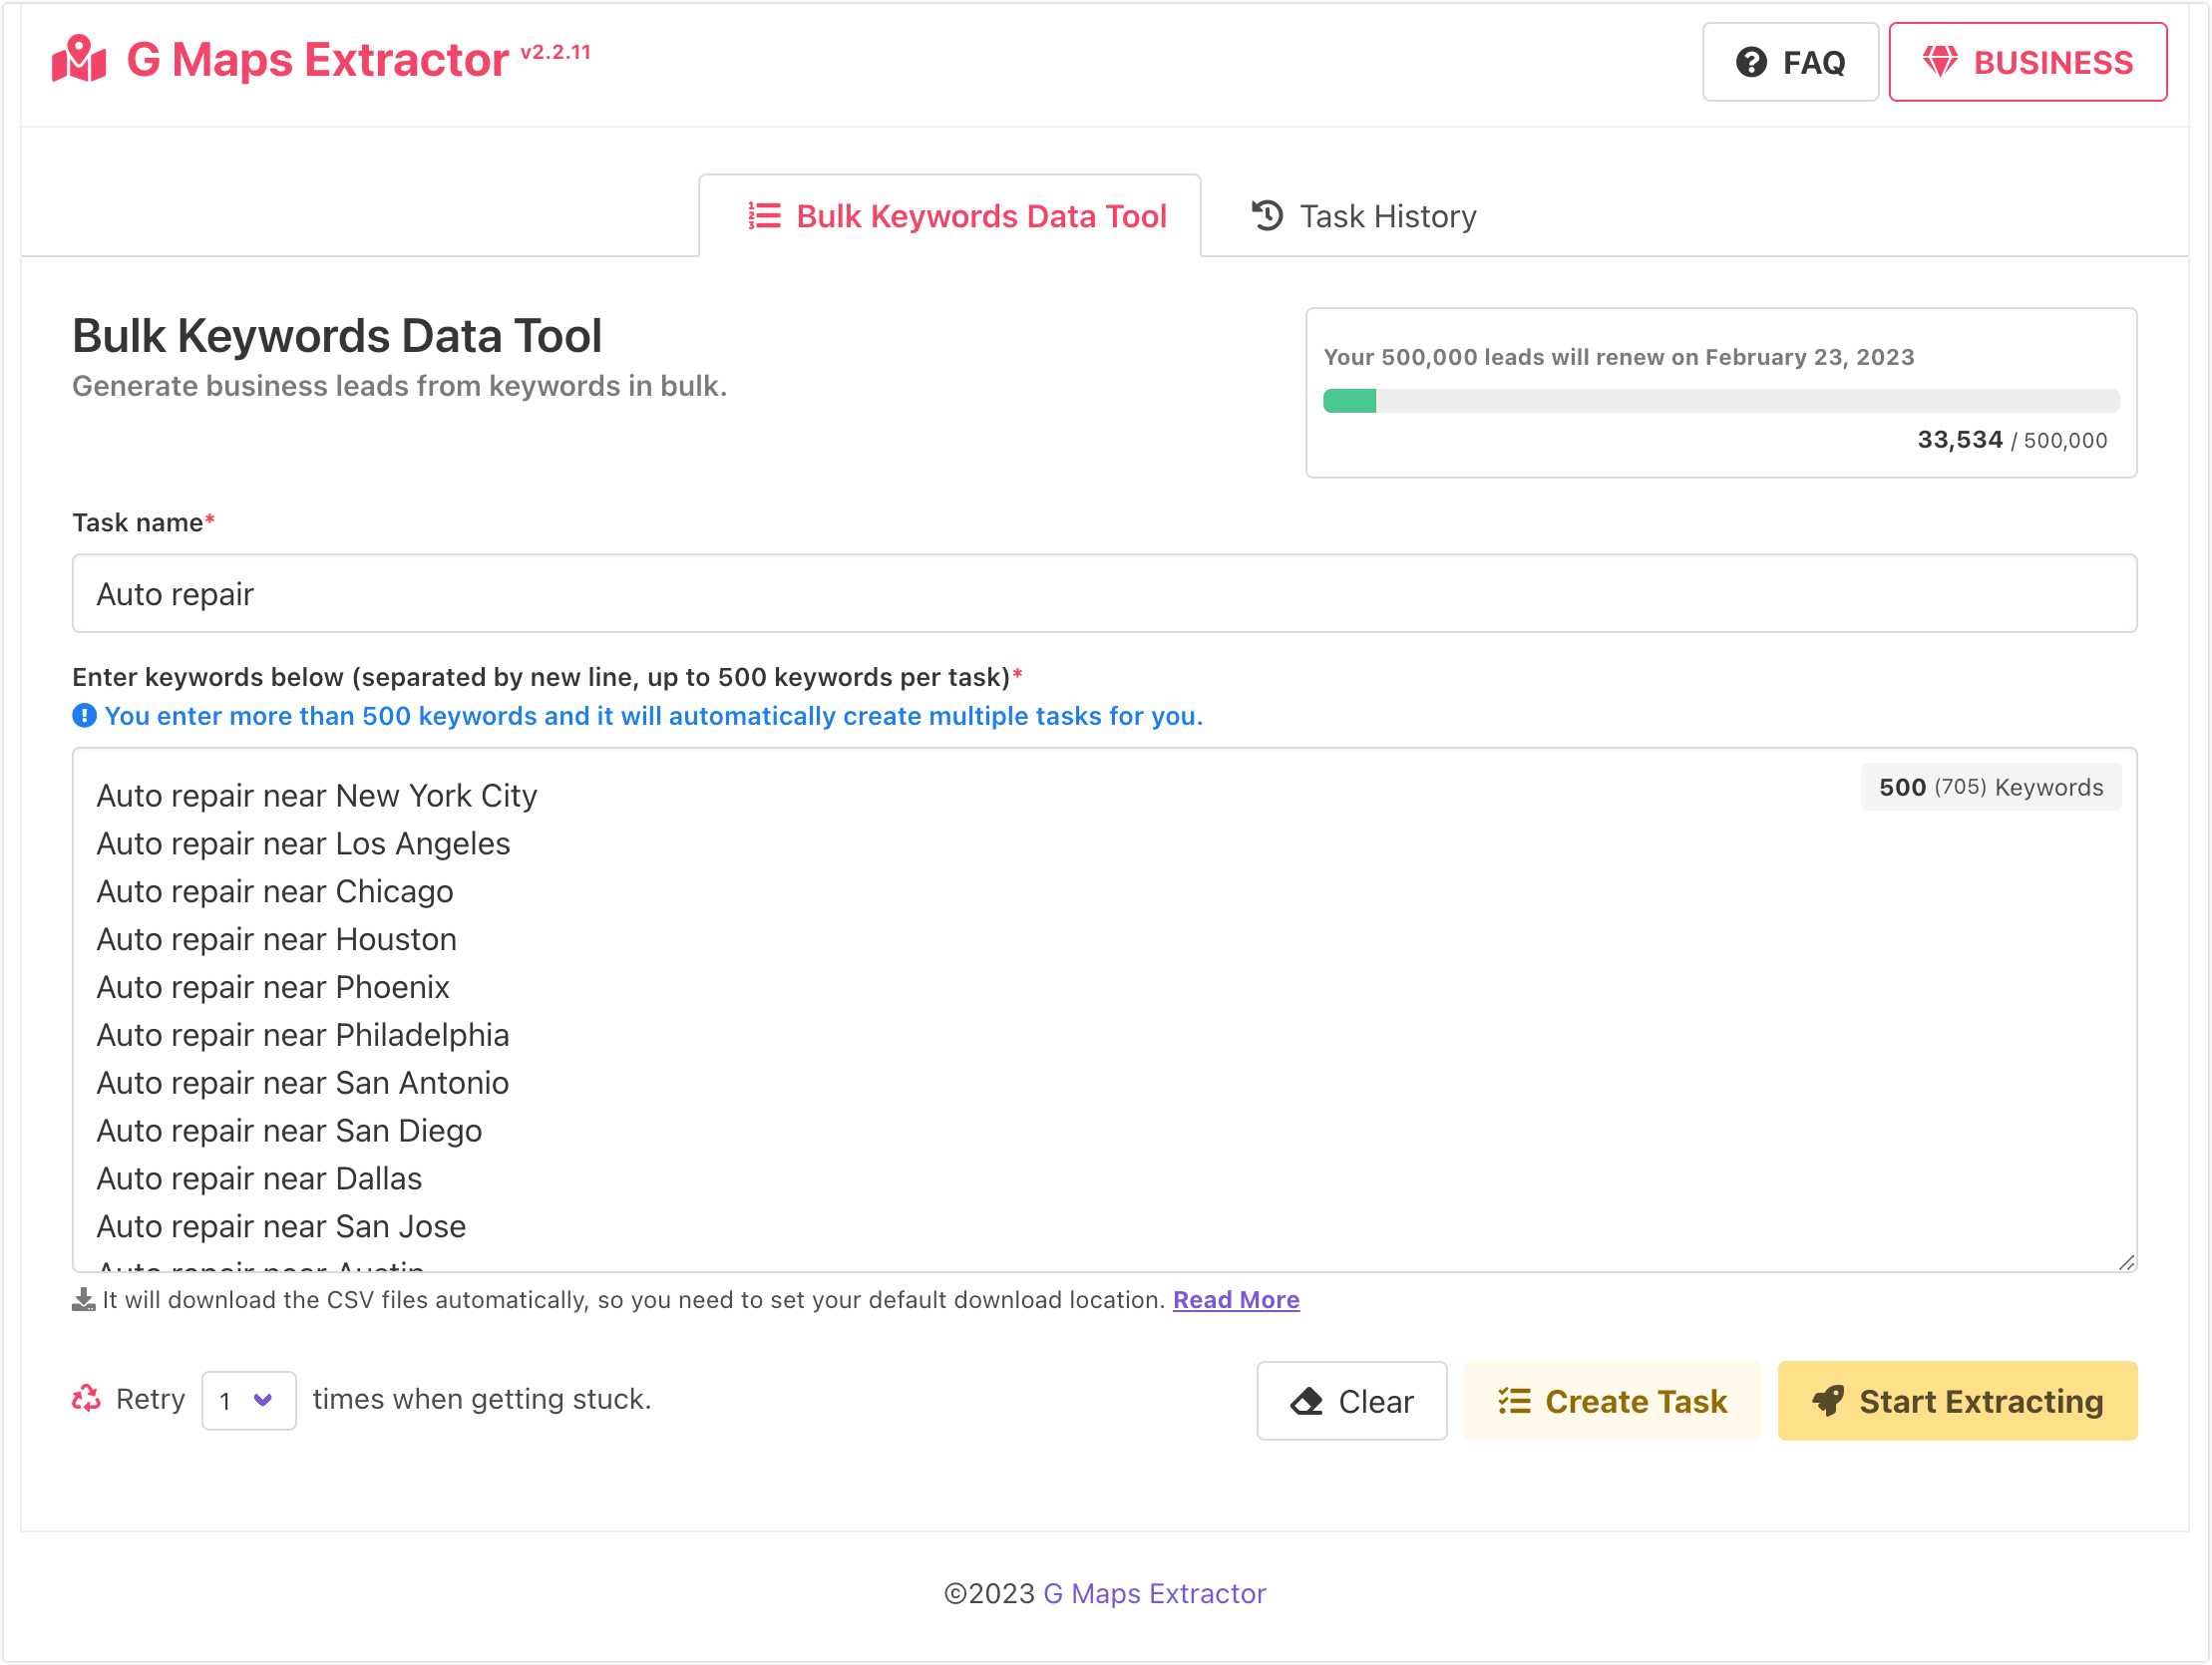Click the 500 (705) Keywords counter badge
The height and width of the screenshot is (1665, 2212).
click(1990, 787)
